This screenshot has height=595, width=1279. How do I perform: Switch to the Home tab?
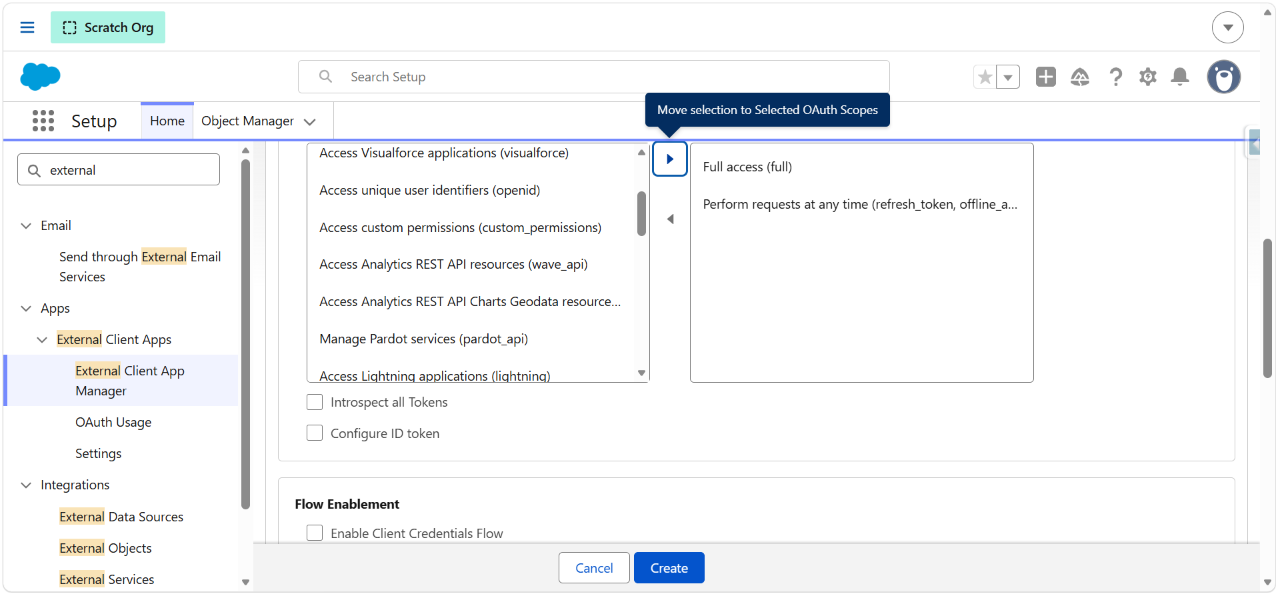[167, 121]
